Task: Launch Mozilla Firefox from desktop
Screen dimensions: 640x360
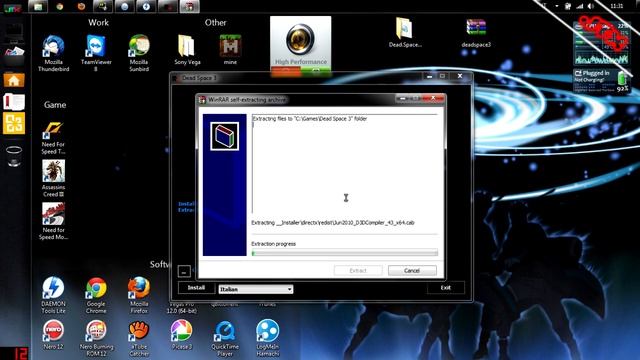Action: (x=139, y=295)
